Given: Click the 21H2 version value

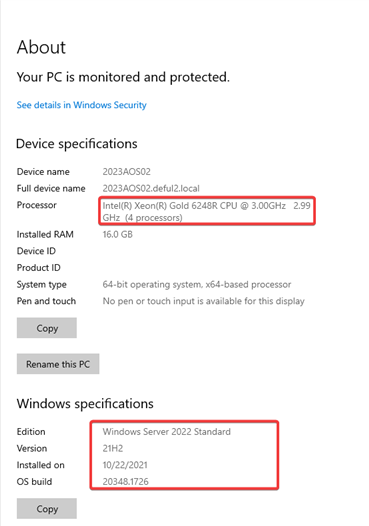Looking at the screenshot, I should (x=113, y=448).
